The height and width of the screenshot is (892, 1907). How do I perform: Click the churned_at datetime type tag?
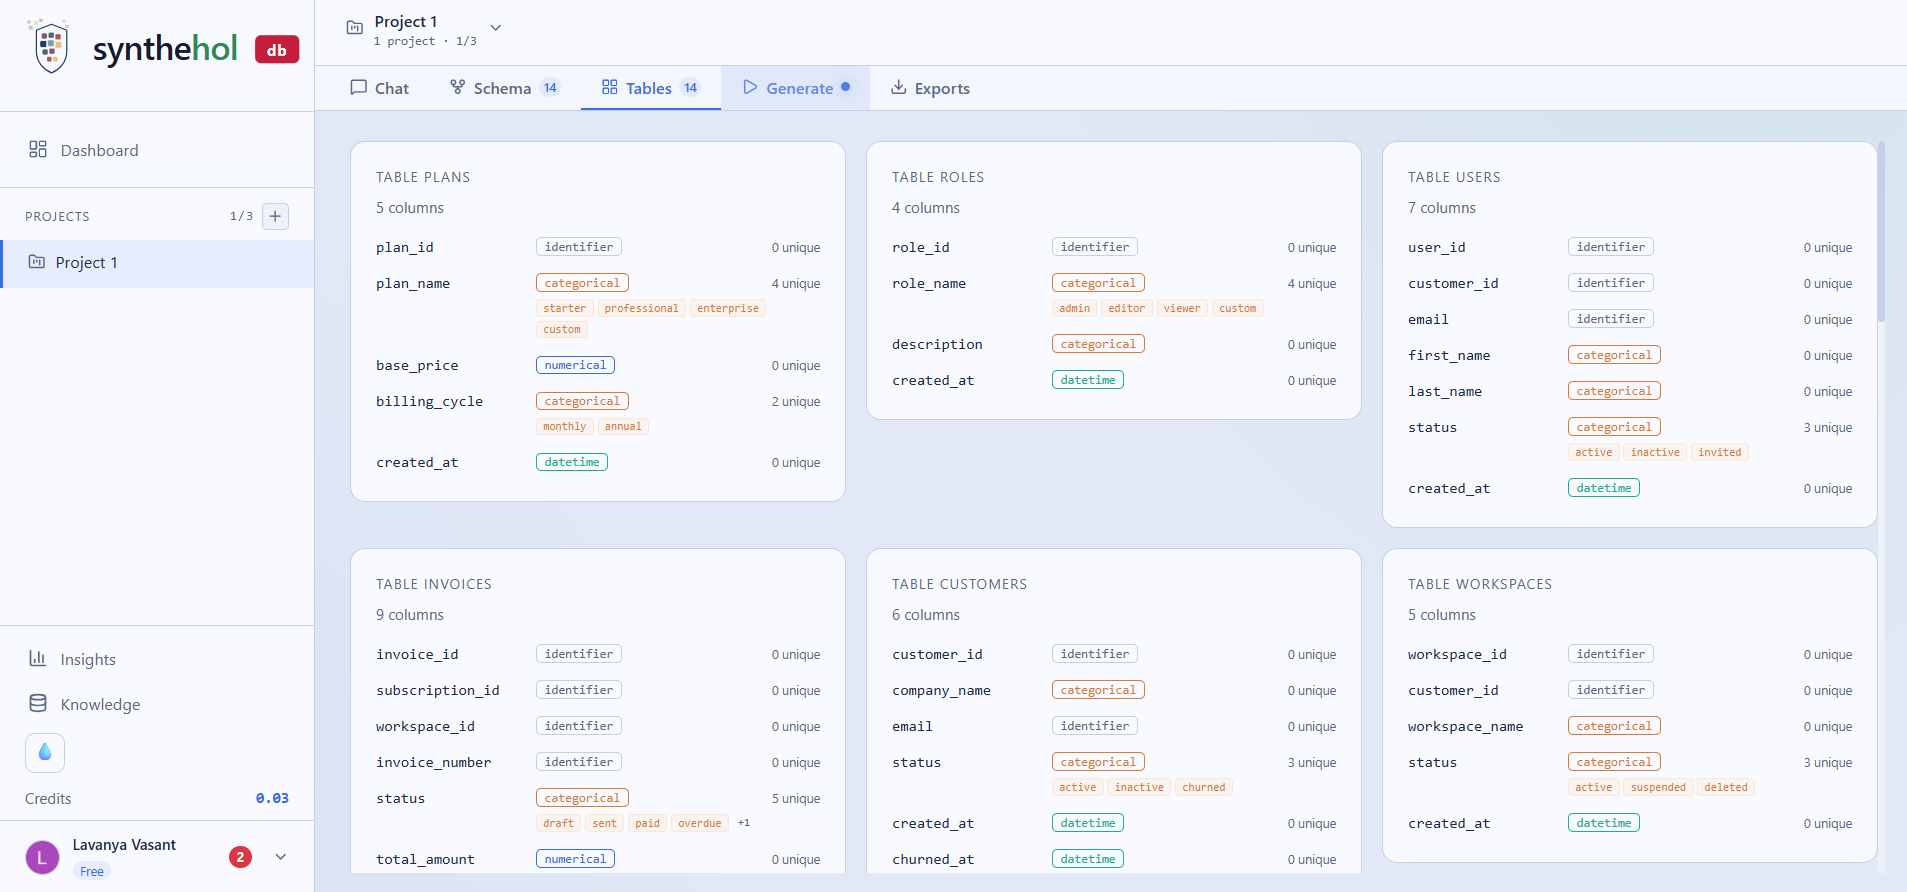pos(1088,859)
